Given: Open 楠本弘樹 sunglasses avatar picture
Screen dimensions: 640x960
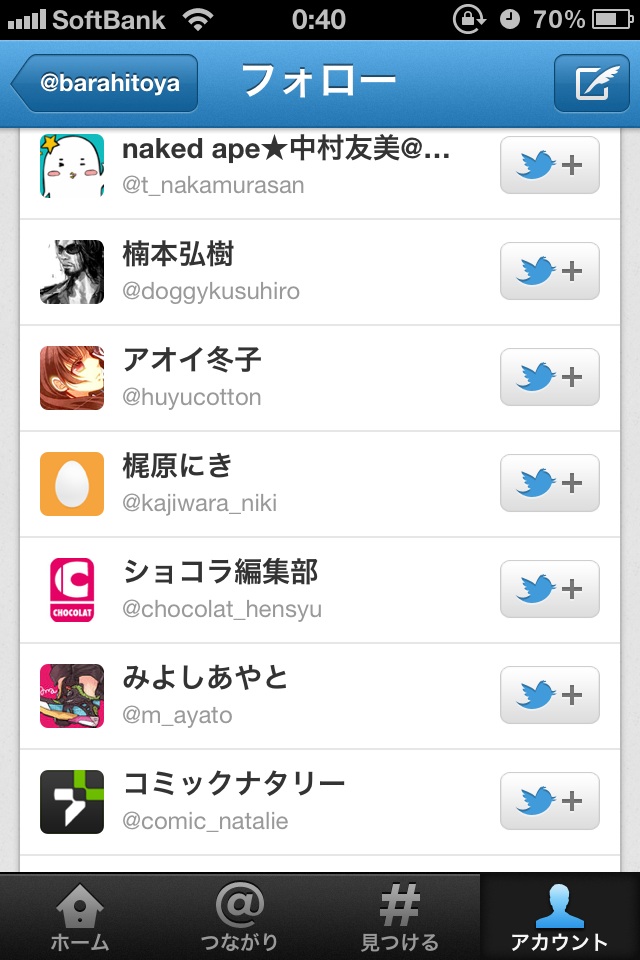Looking at the screenshot, I should point(72,272).
